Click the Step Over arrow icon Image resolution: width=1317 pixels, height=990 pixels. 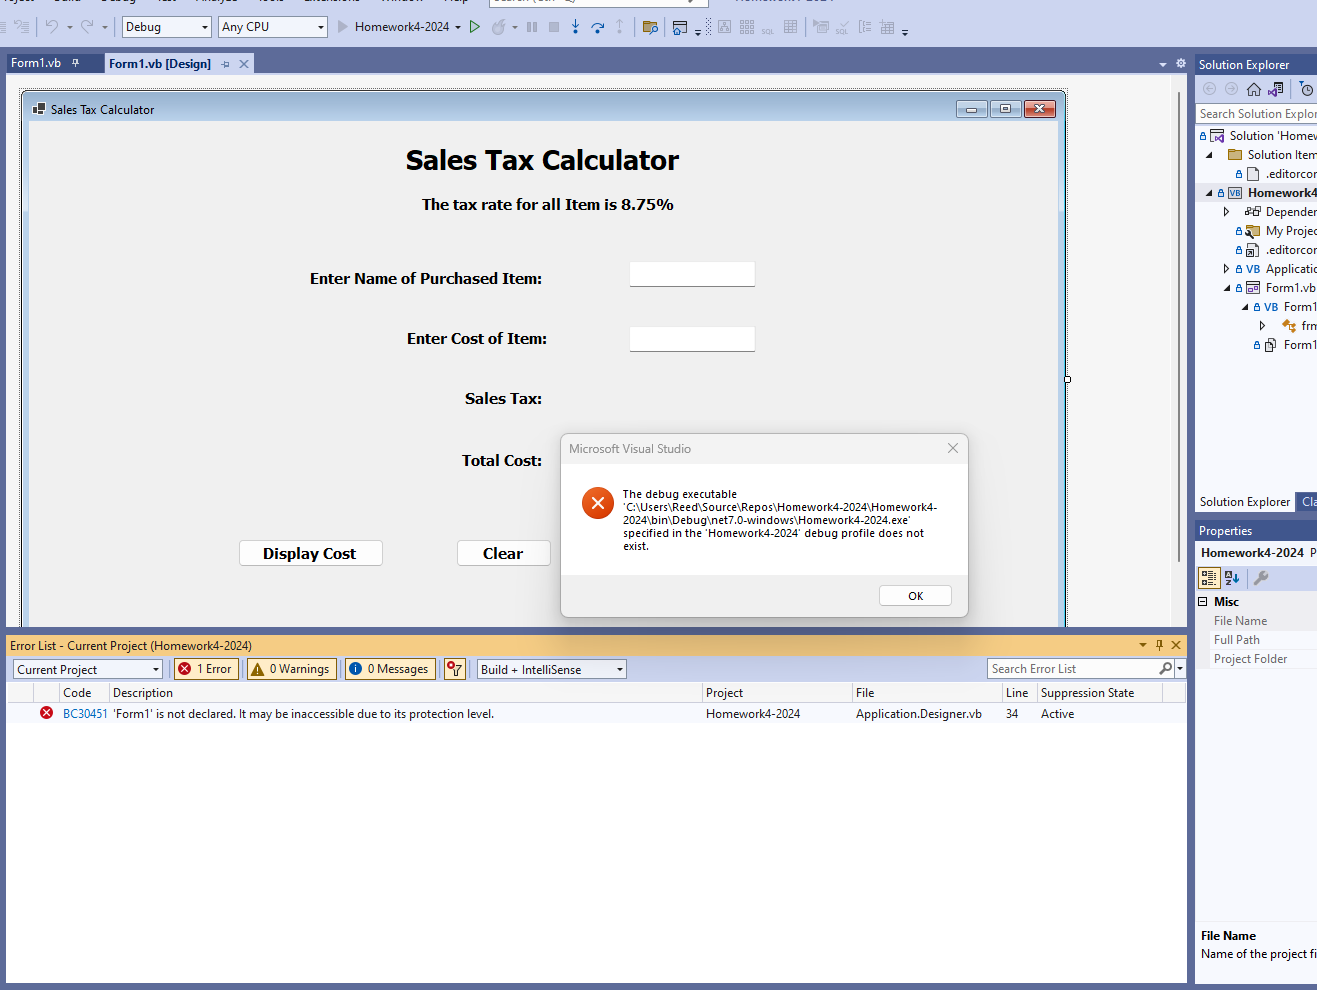coord(598,27)
